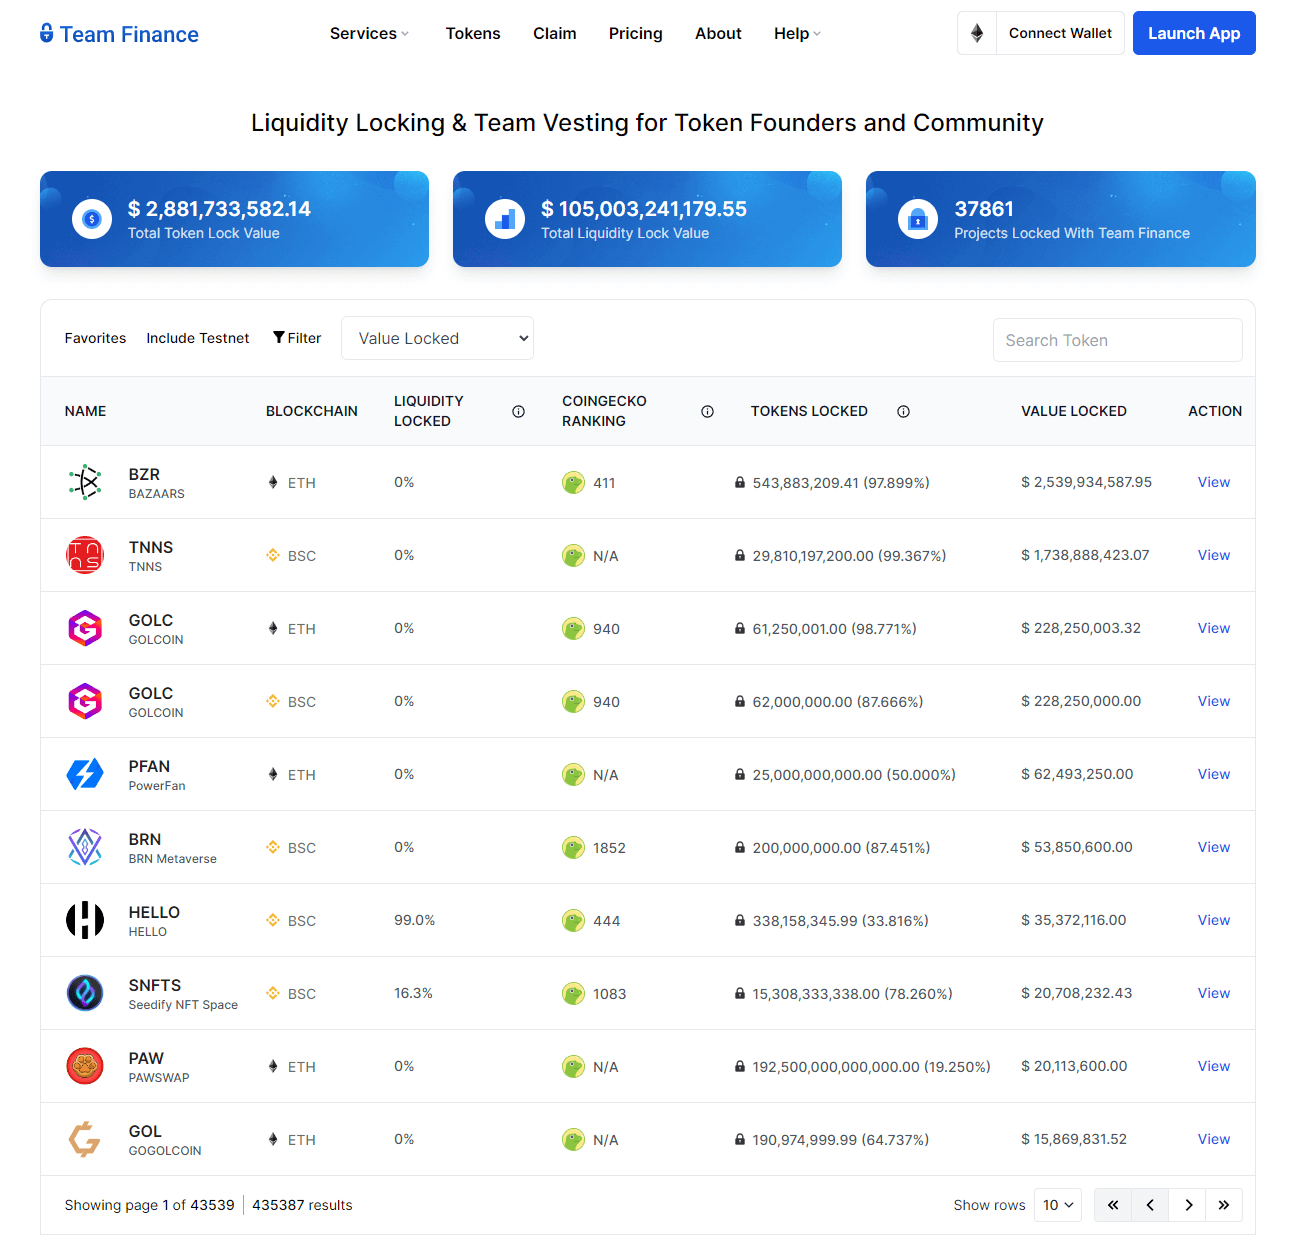Click inside the Search Token field
Image resolution: width=1299 pixels, height=1235 pixels.
tap(1117, 340)
